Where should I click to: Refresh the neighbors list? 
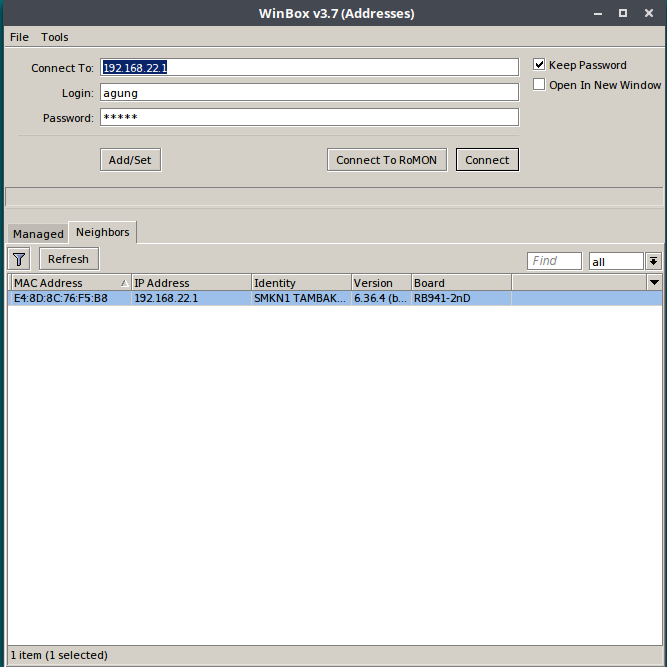(68, 259)
